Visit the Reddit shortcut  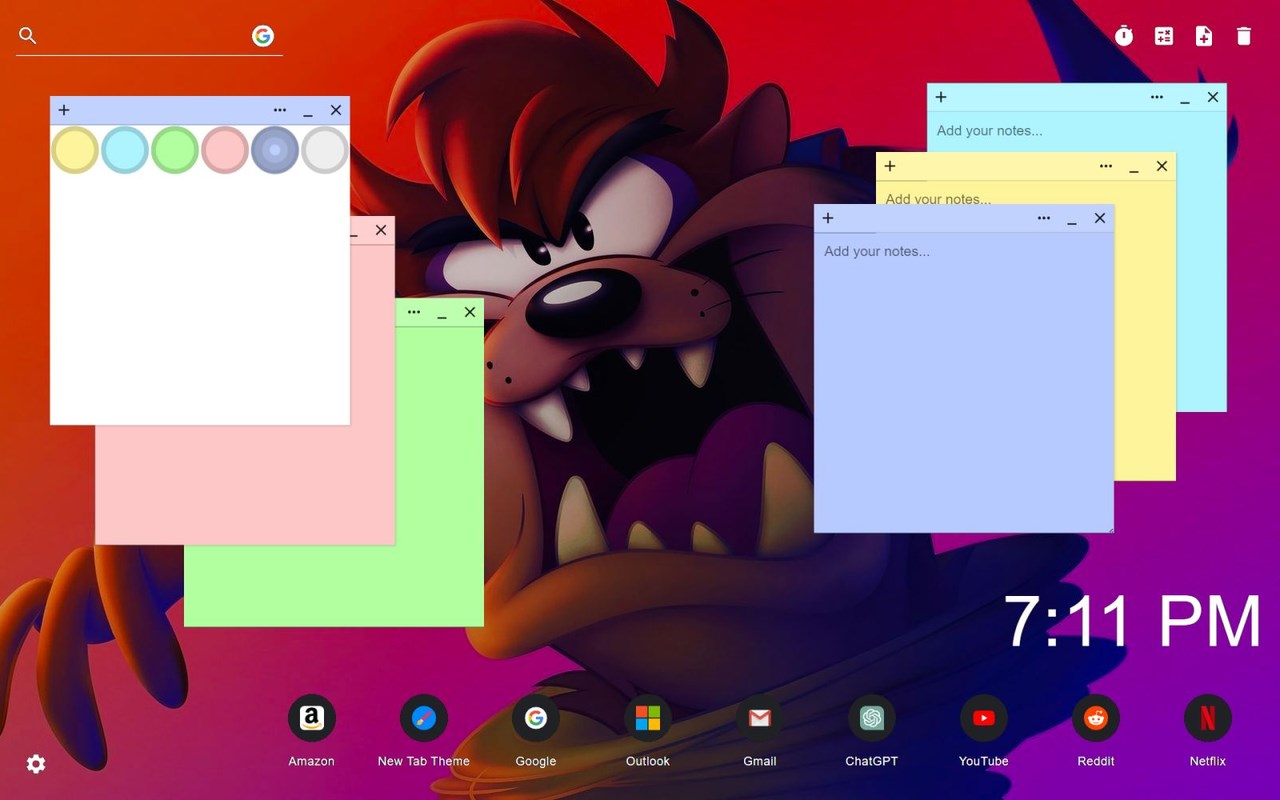click(x=1096, y=718)
